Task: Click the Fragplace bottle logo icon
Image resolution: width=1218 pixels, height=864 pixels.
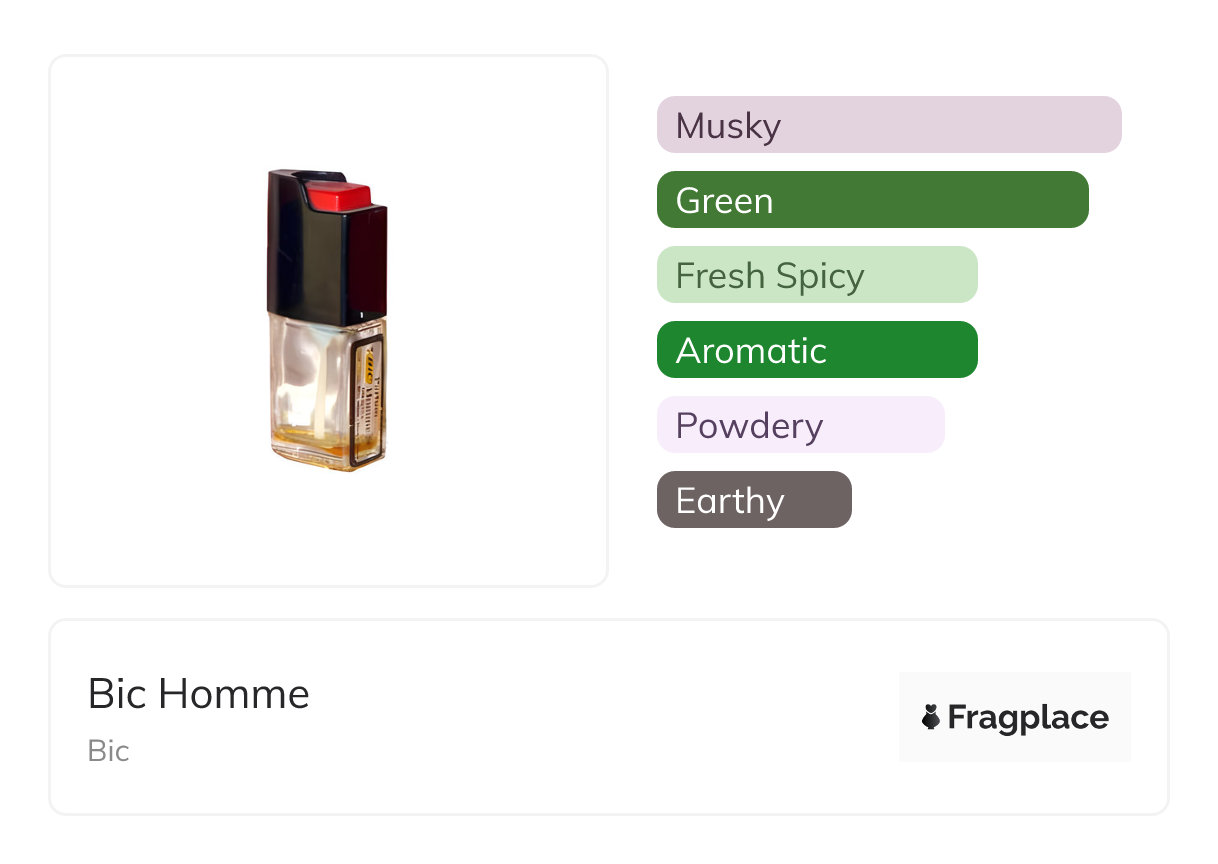Action: pyautogui.click(x=931, y=717)
